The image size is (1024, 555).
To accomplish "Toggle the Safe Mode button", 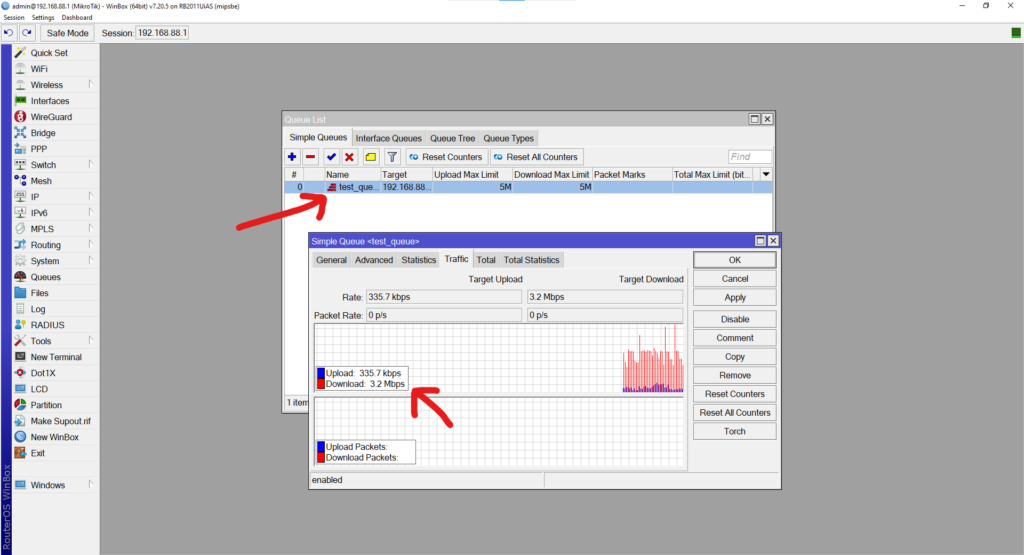I will [x=68, y=33].
